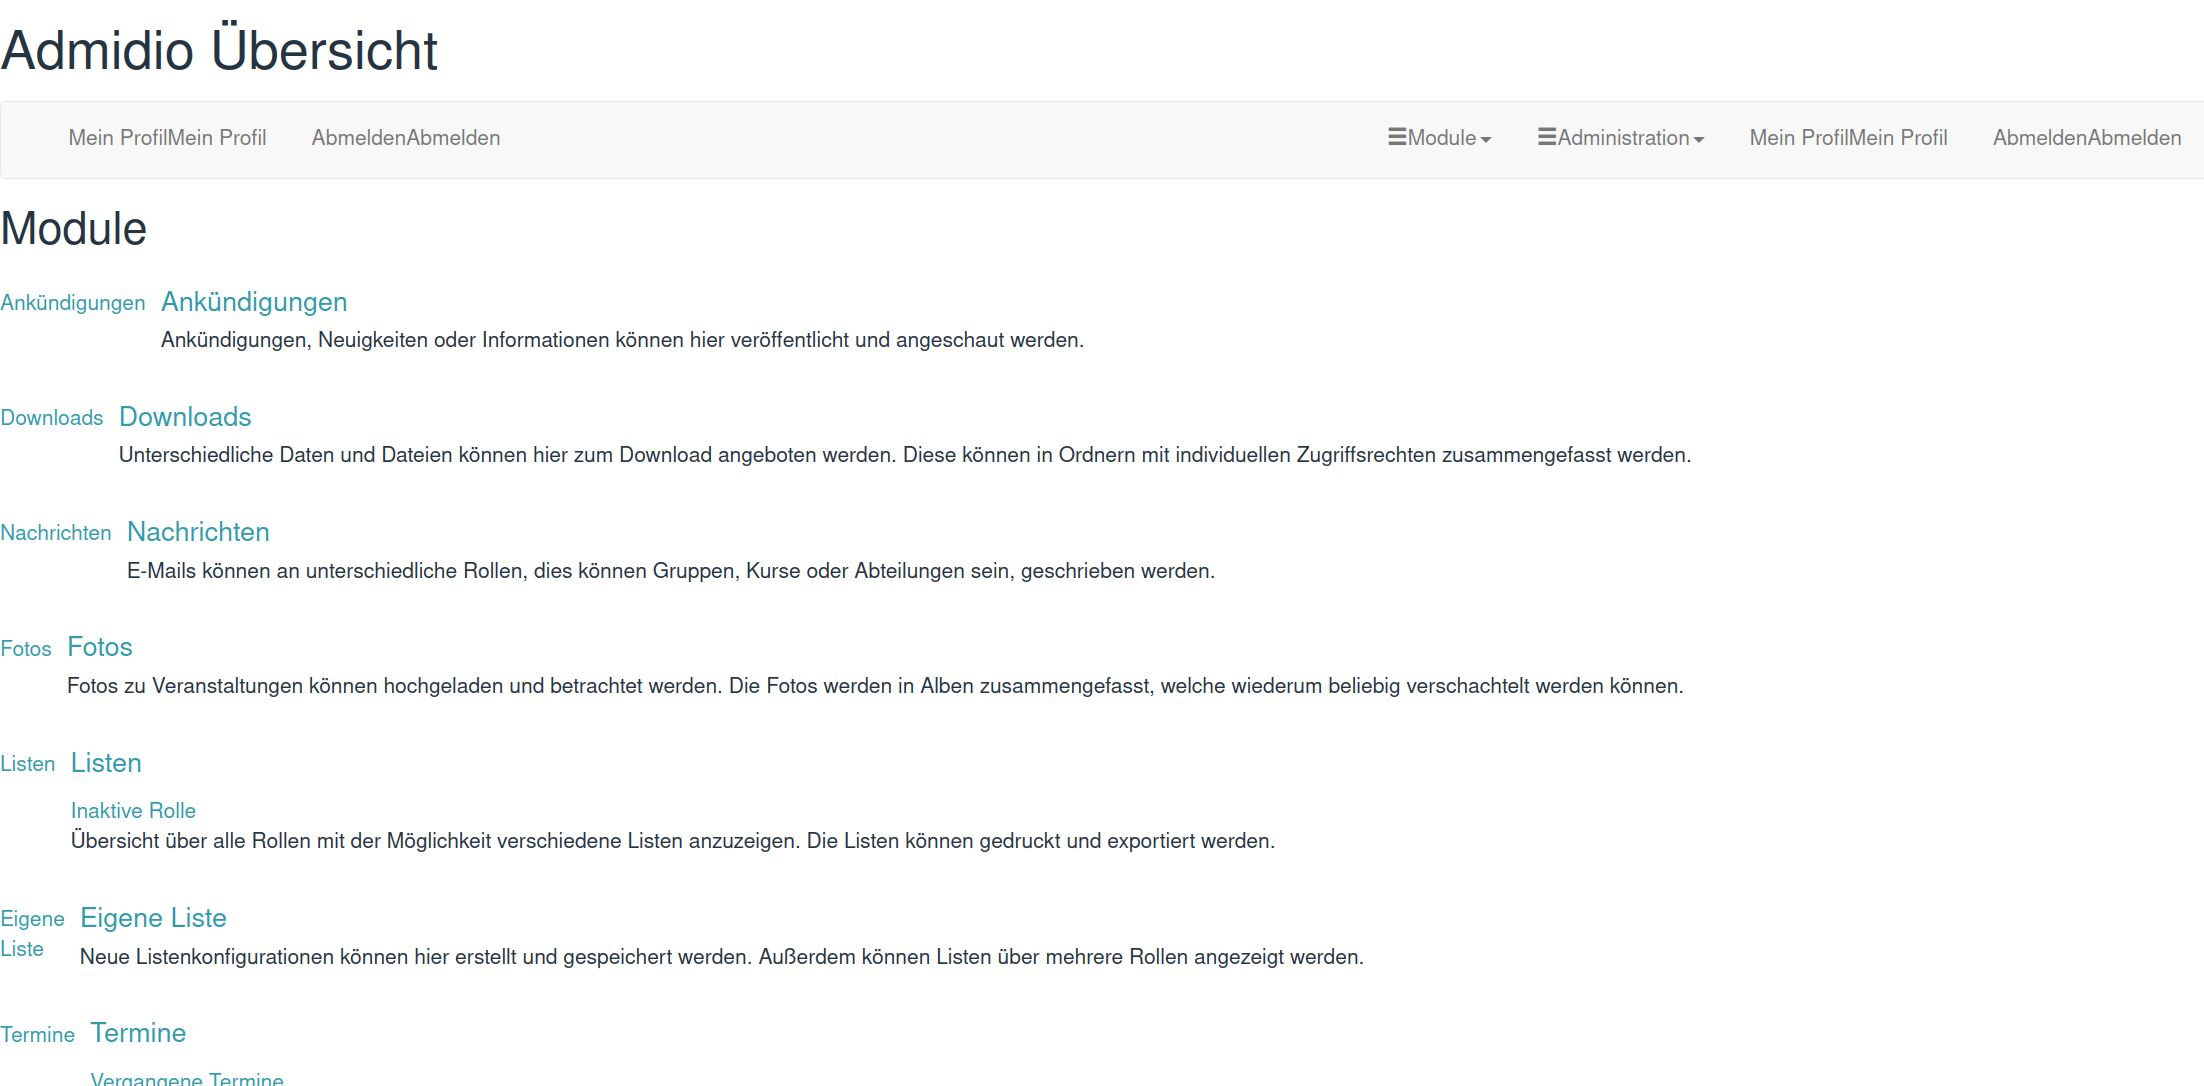Open the large Ankündigungen heading link
2204x1086 pixels.
[254, 302]
